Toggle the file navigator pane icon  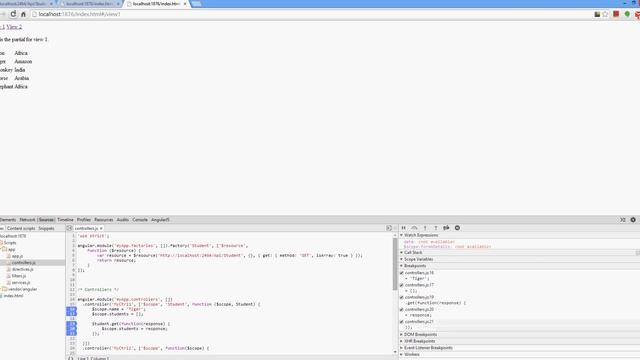tap(69, 228)
